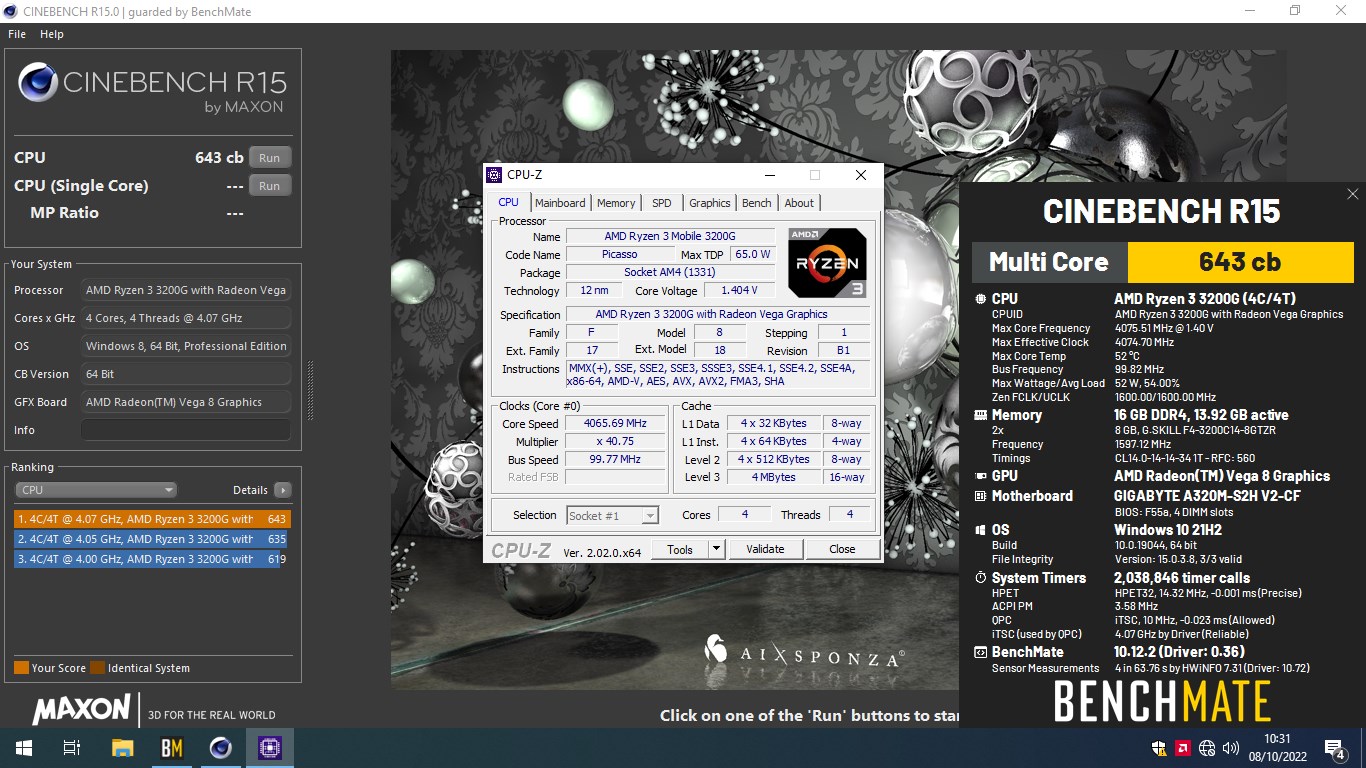Open the network status tray icon

[1207, 748]
